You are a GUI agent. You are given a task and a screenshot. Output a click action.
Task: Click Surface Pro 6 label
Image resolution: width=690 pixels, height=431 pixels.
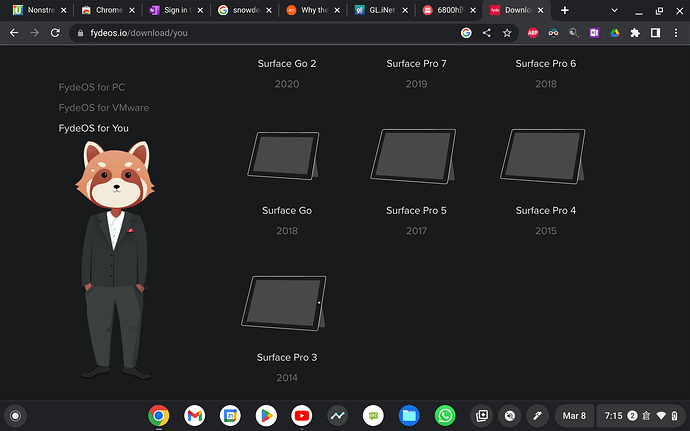(x=546, y=63)
